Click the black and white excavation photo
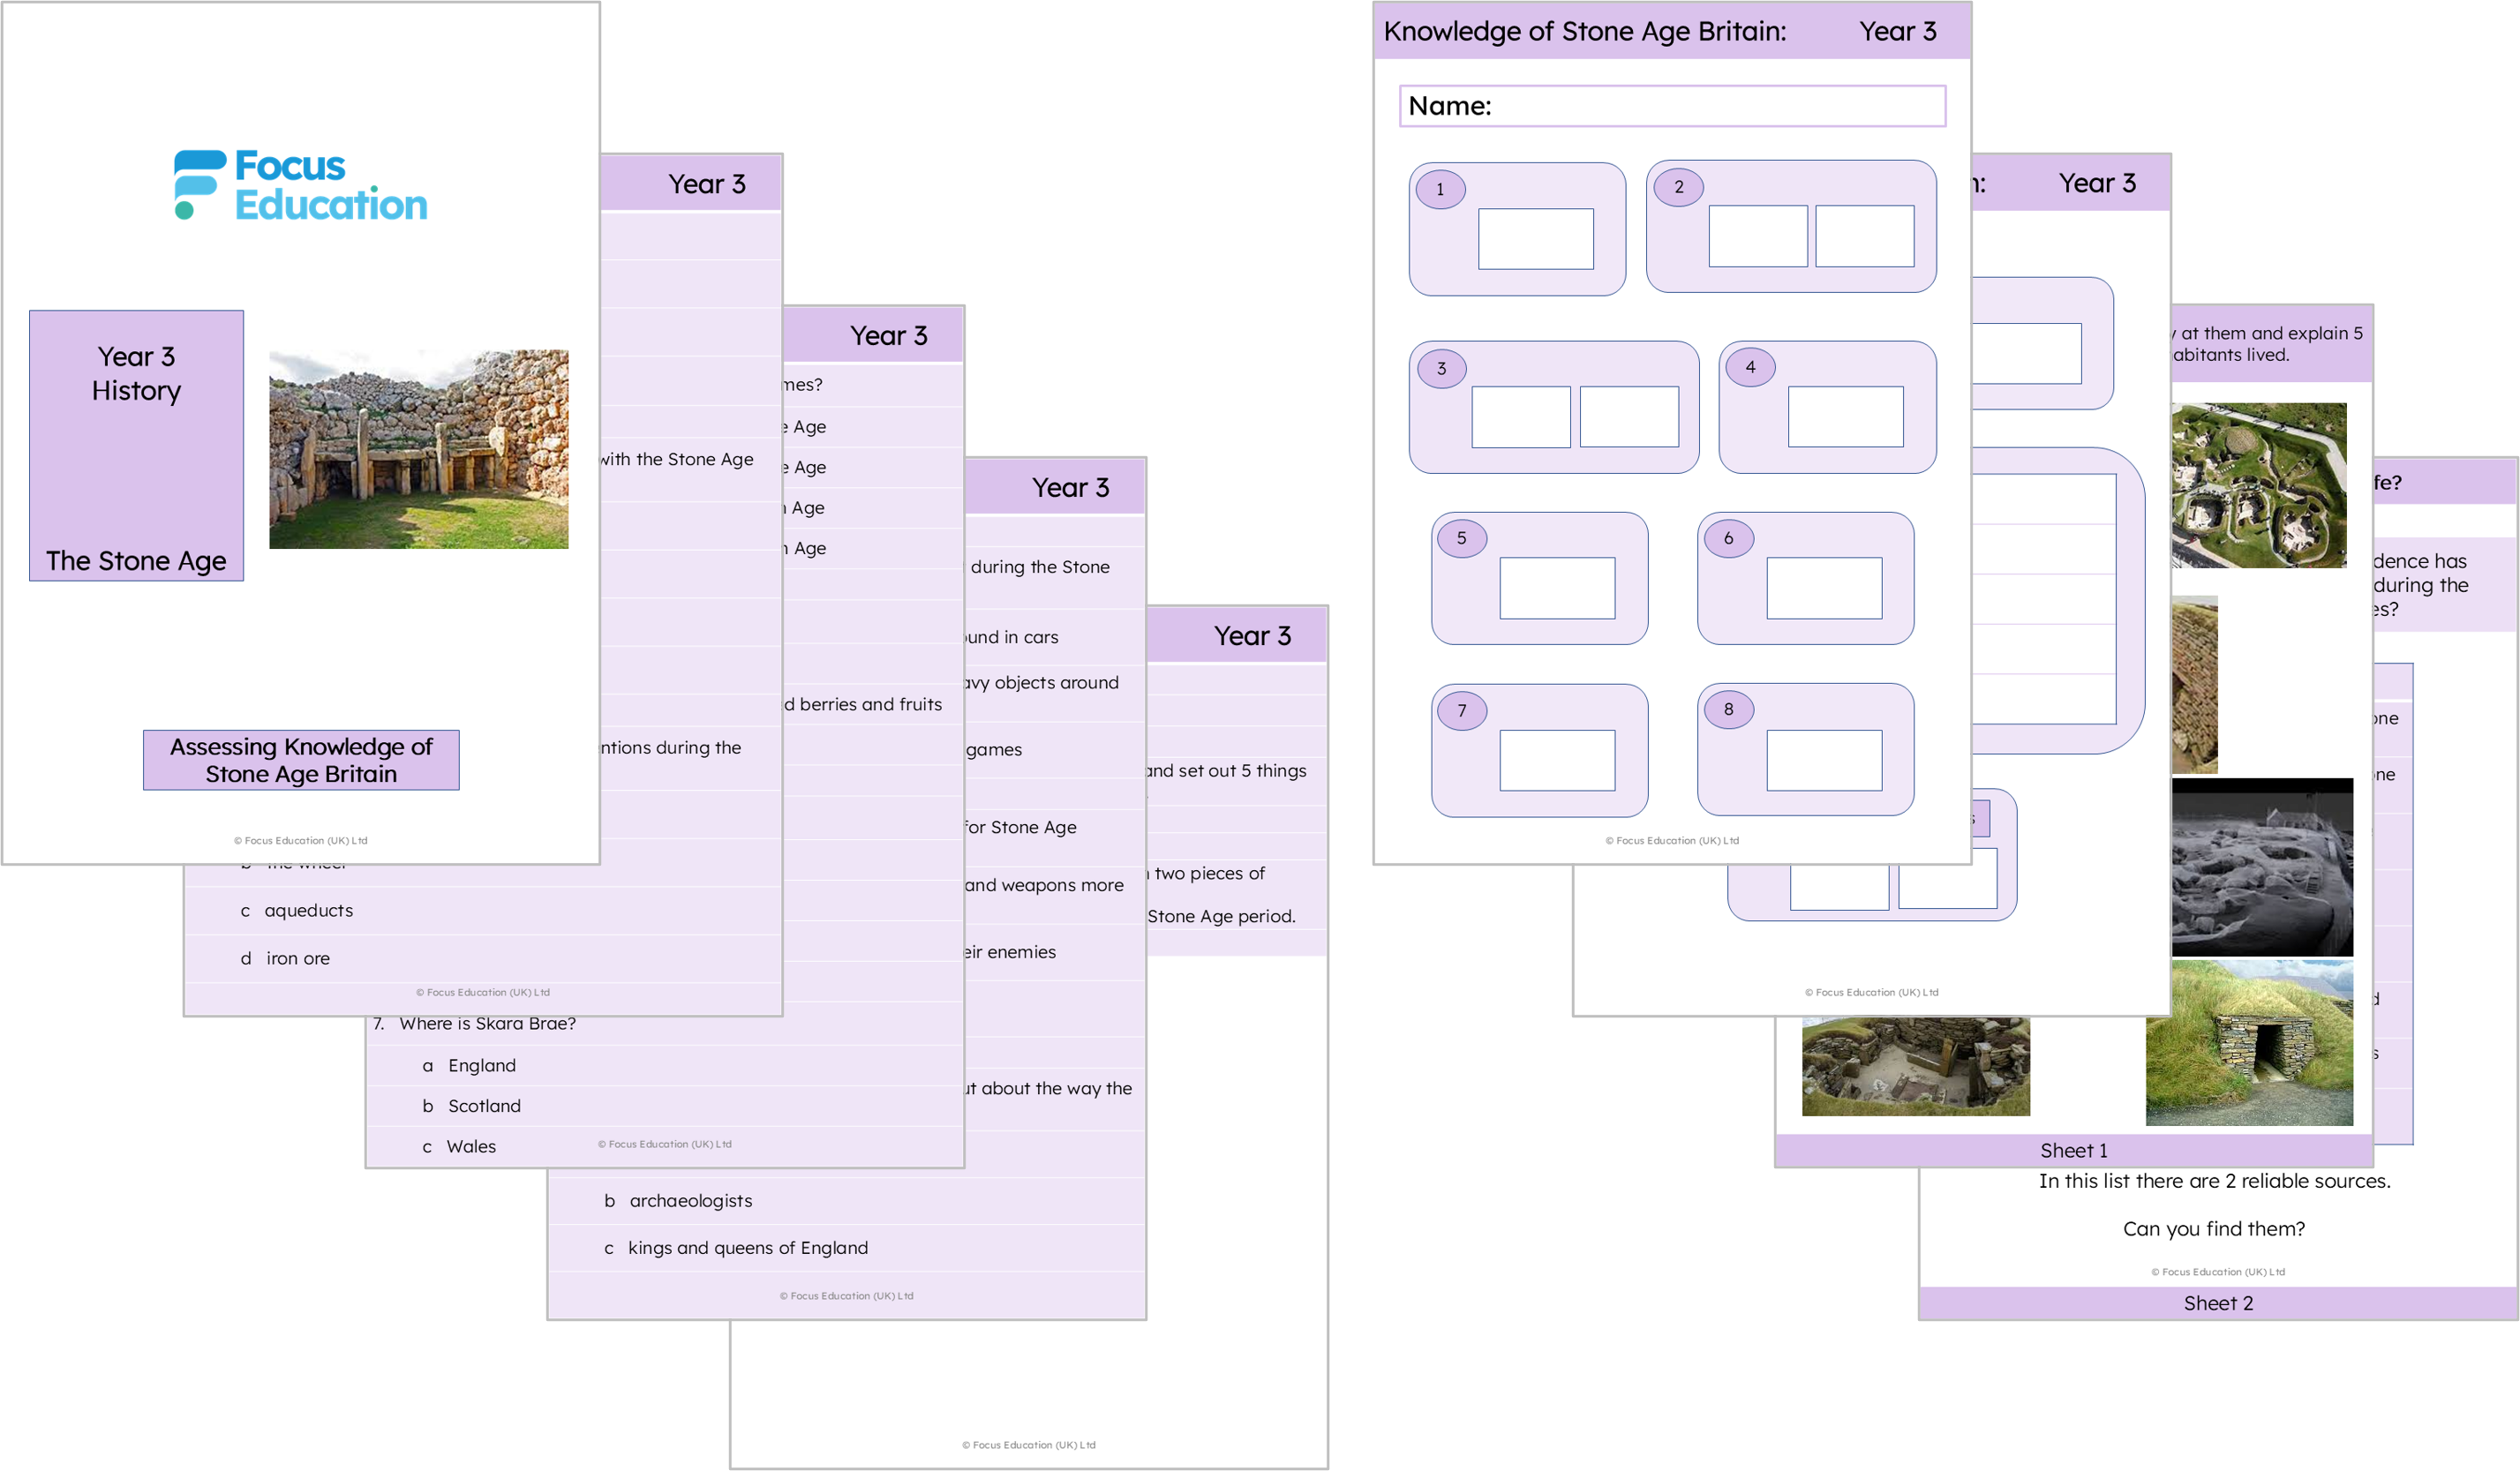 (2262, 868)
